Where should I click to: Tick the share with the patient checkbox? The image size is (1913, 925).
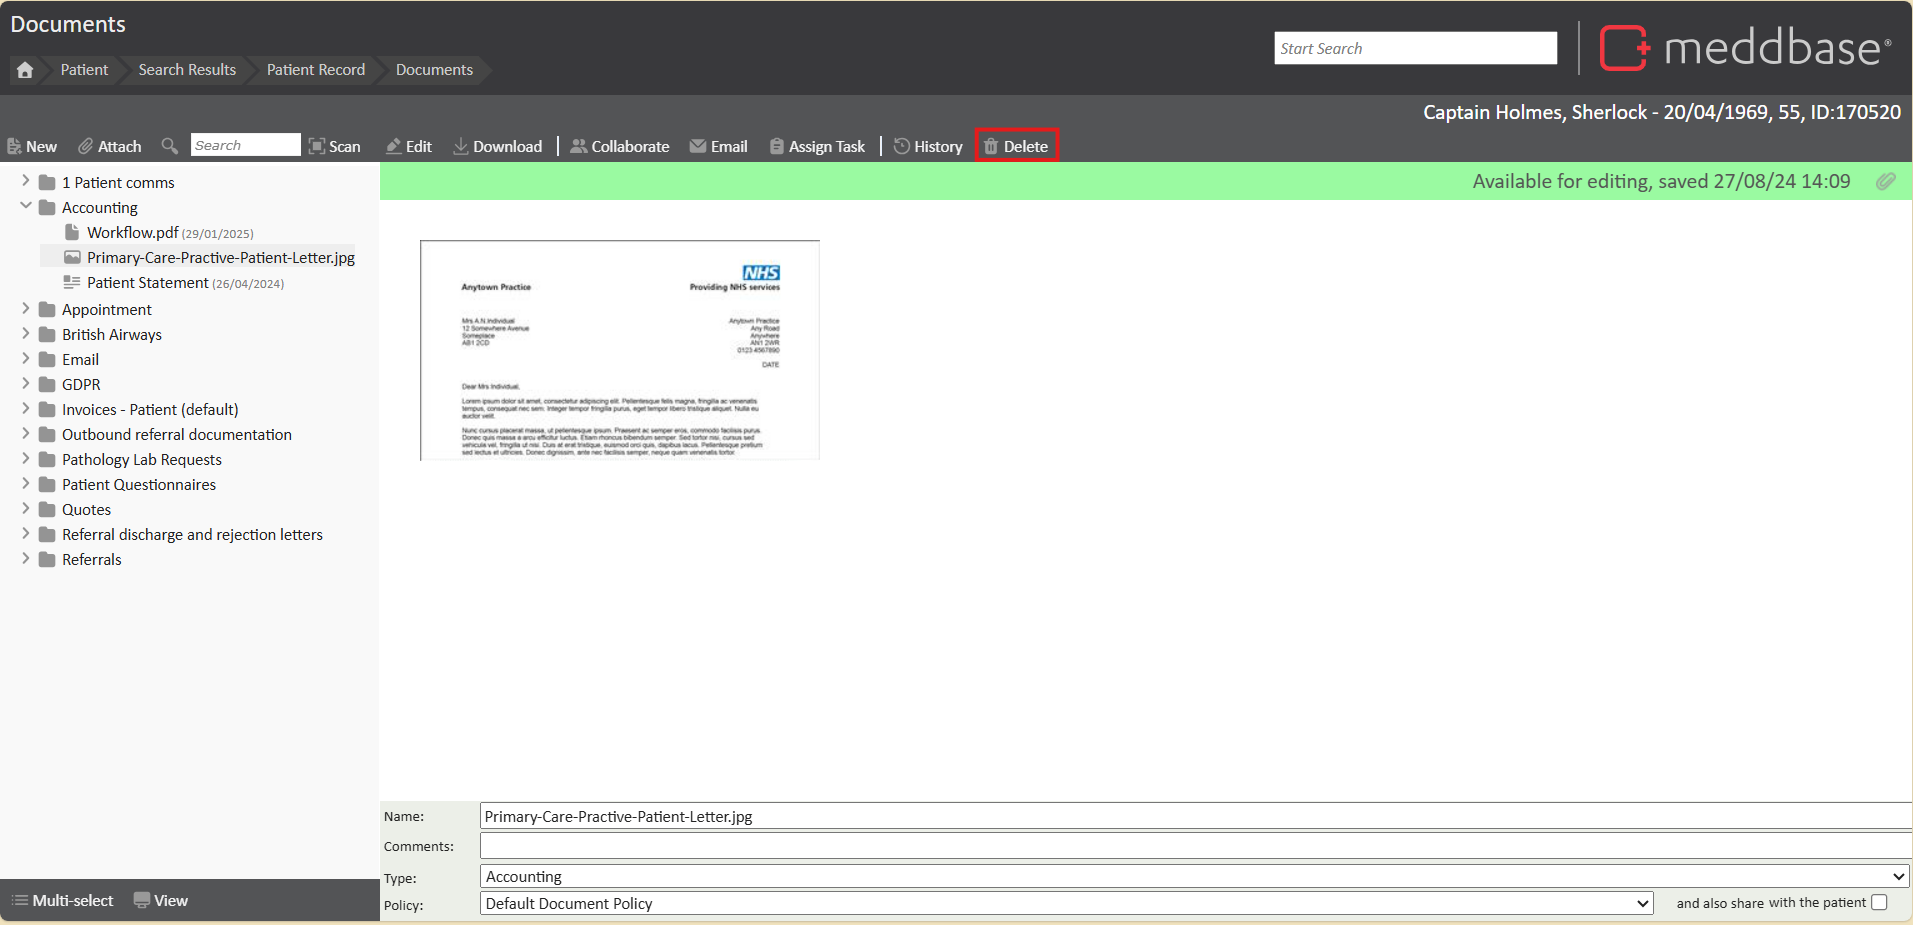pos(1879,902)
